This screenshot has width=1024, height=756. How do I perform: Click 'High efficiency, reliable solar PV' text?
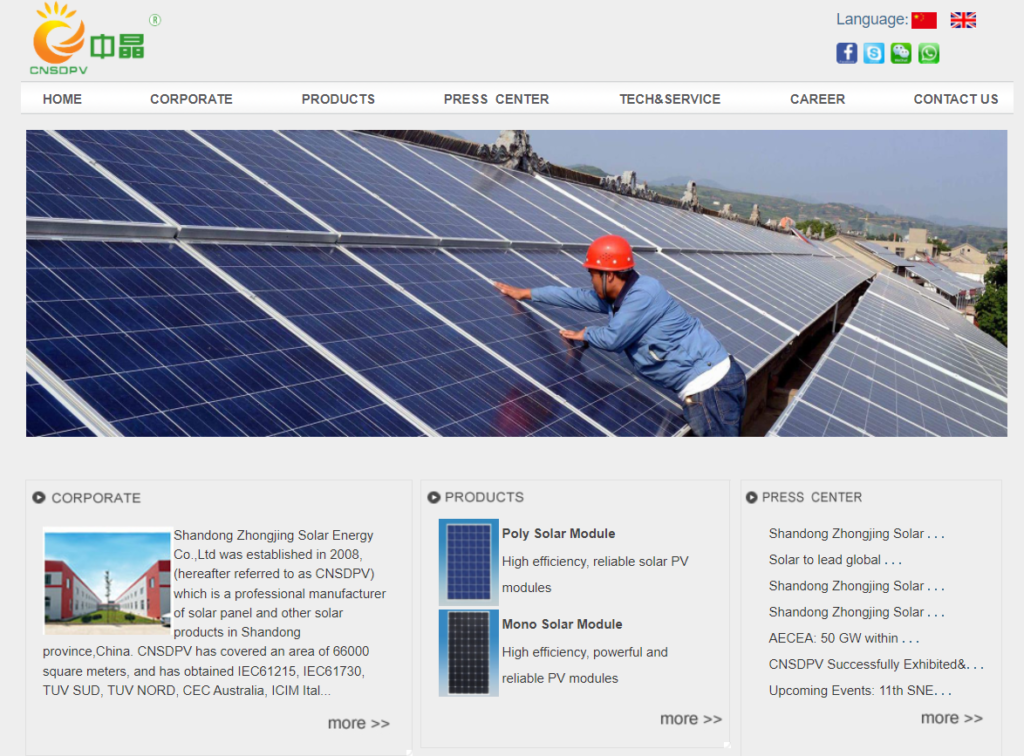(x=595, y=561)
